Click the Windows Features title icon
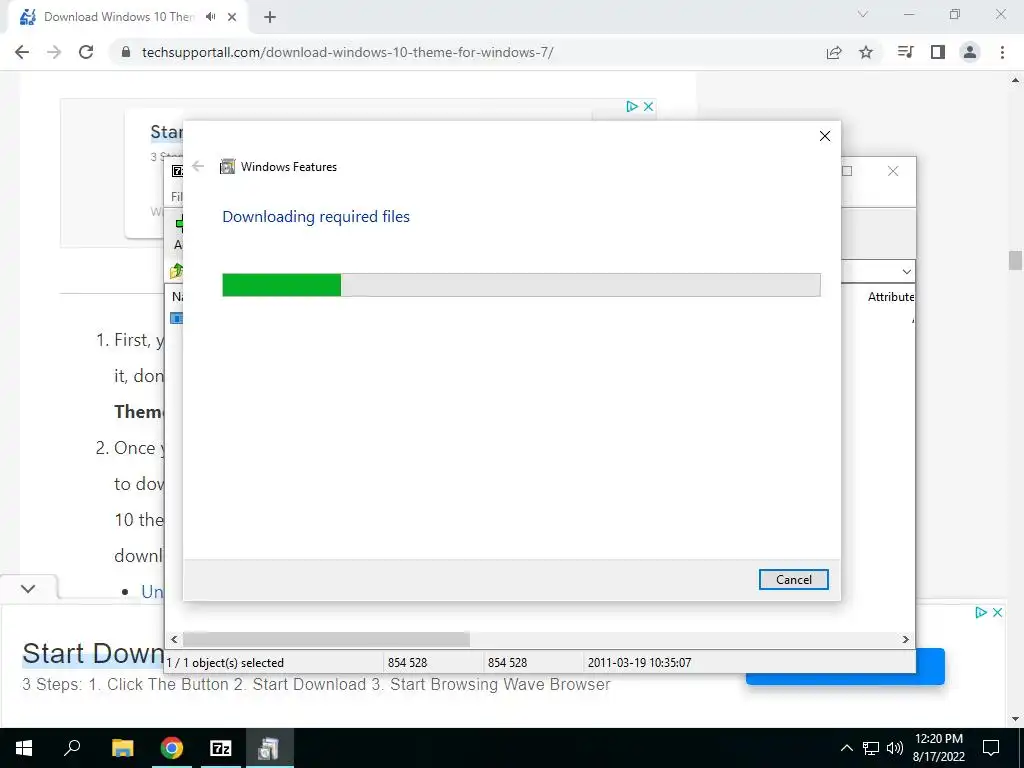 [227, 167]
